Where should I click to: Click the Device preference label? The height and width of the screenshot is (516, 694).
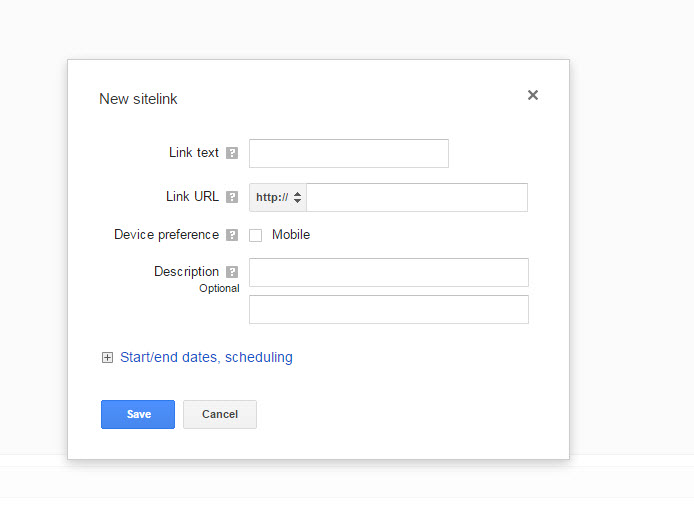[166, 235]
